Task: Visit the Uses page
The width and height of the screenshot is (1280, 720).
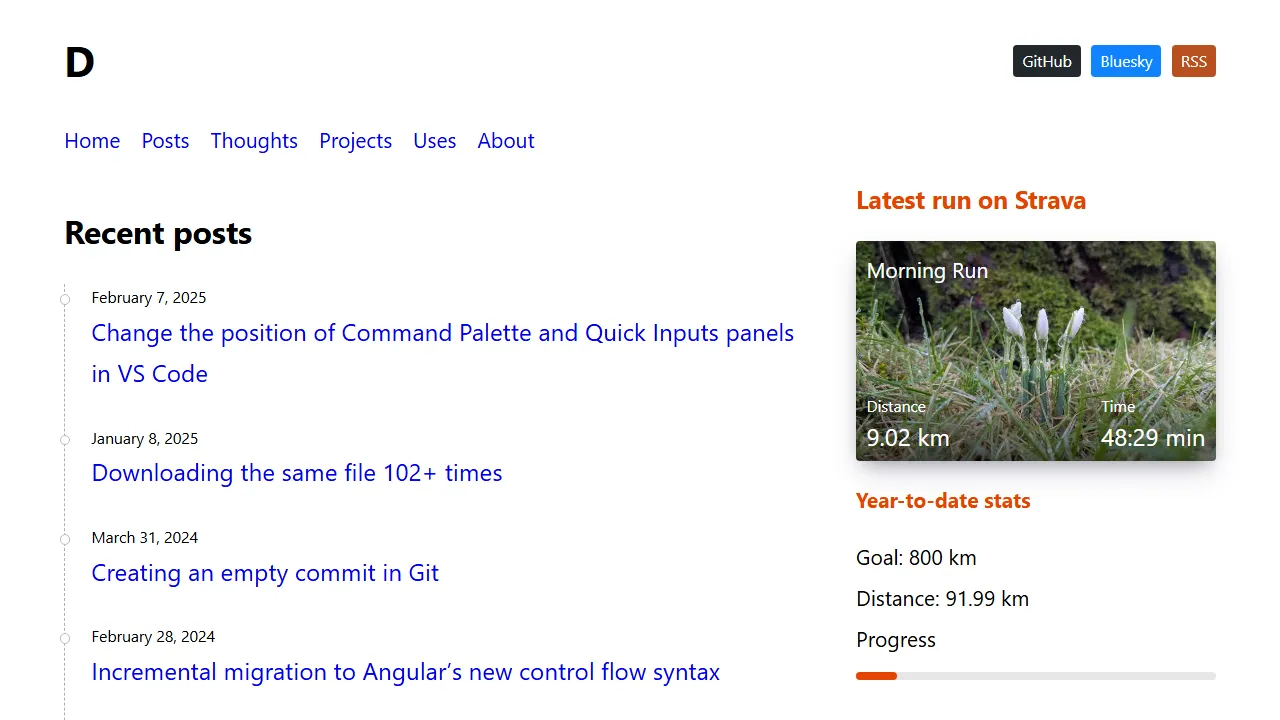Action: (434, 141)
